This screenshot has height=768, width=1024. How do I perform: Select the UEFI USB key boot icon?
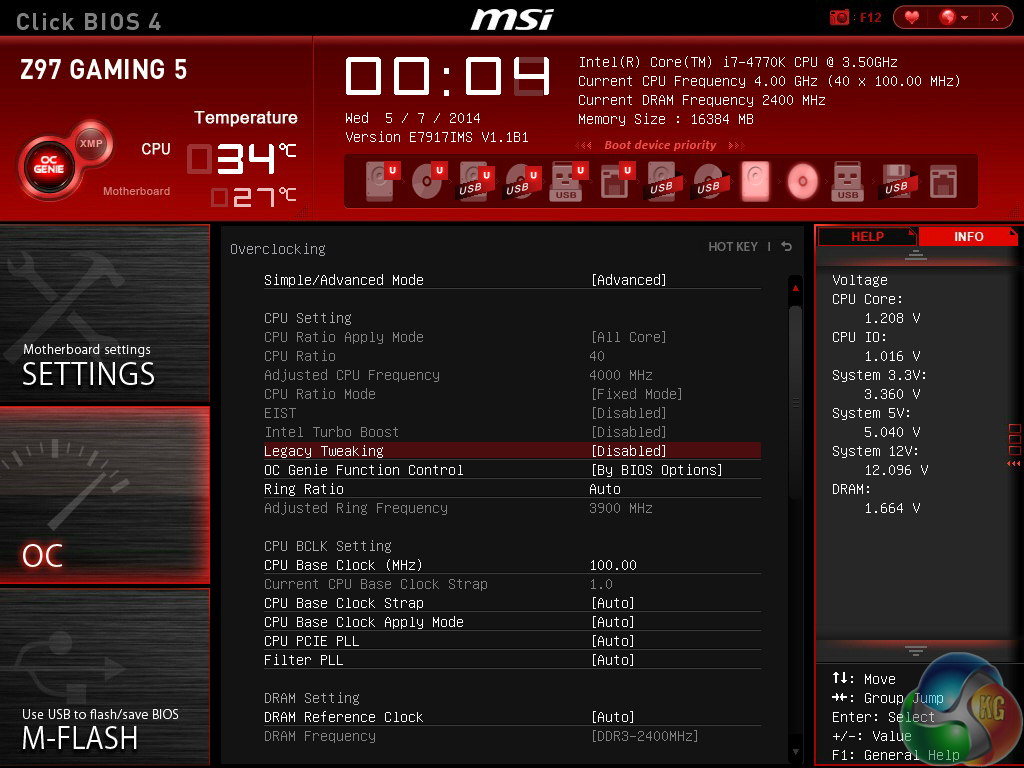[567, 180]
